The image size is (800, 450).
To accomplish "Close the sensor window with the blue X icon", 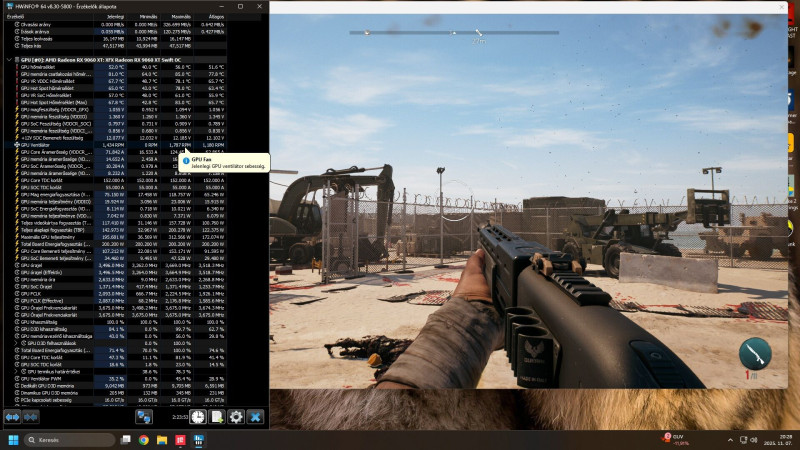I will click(x=255, y=417).
